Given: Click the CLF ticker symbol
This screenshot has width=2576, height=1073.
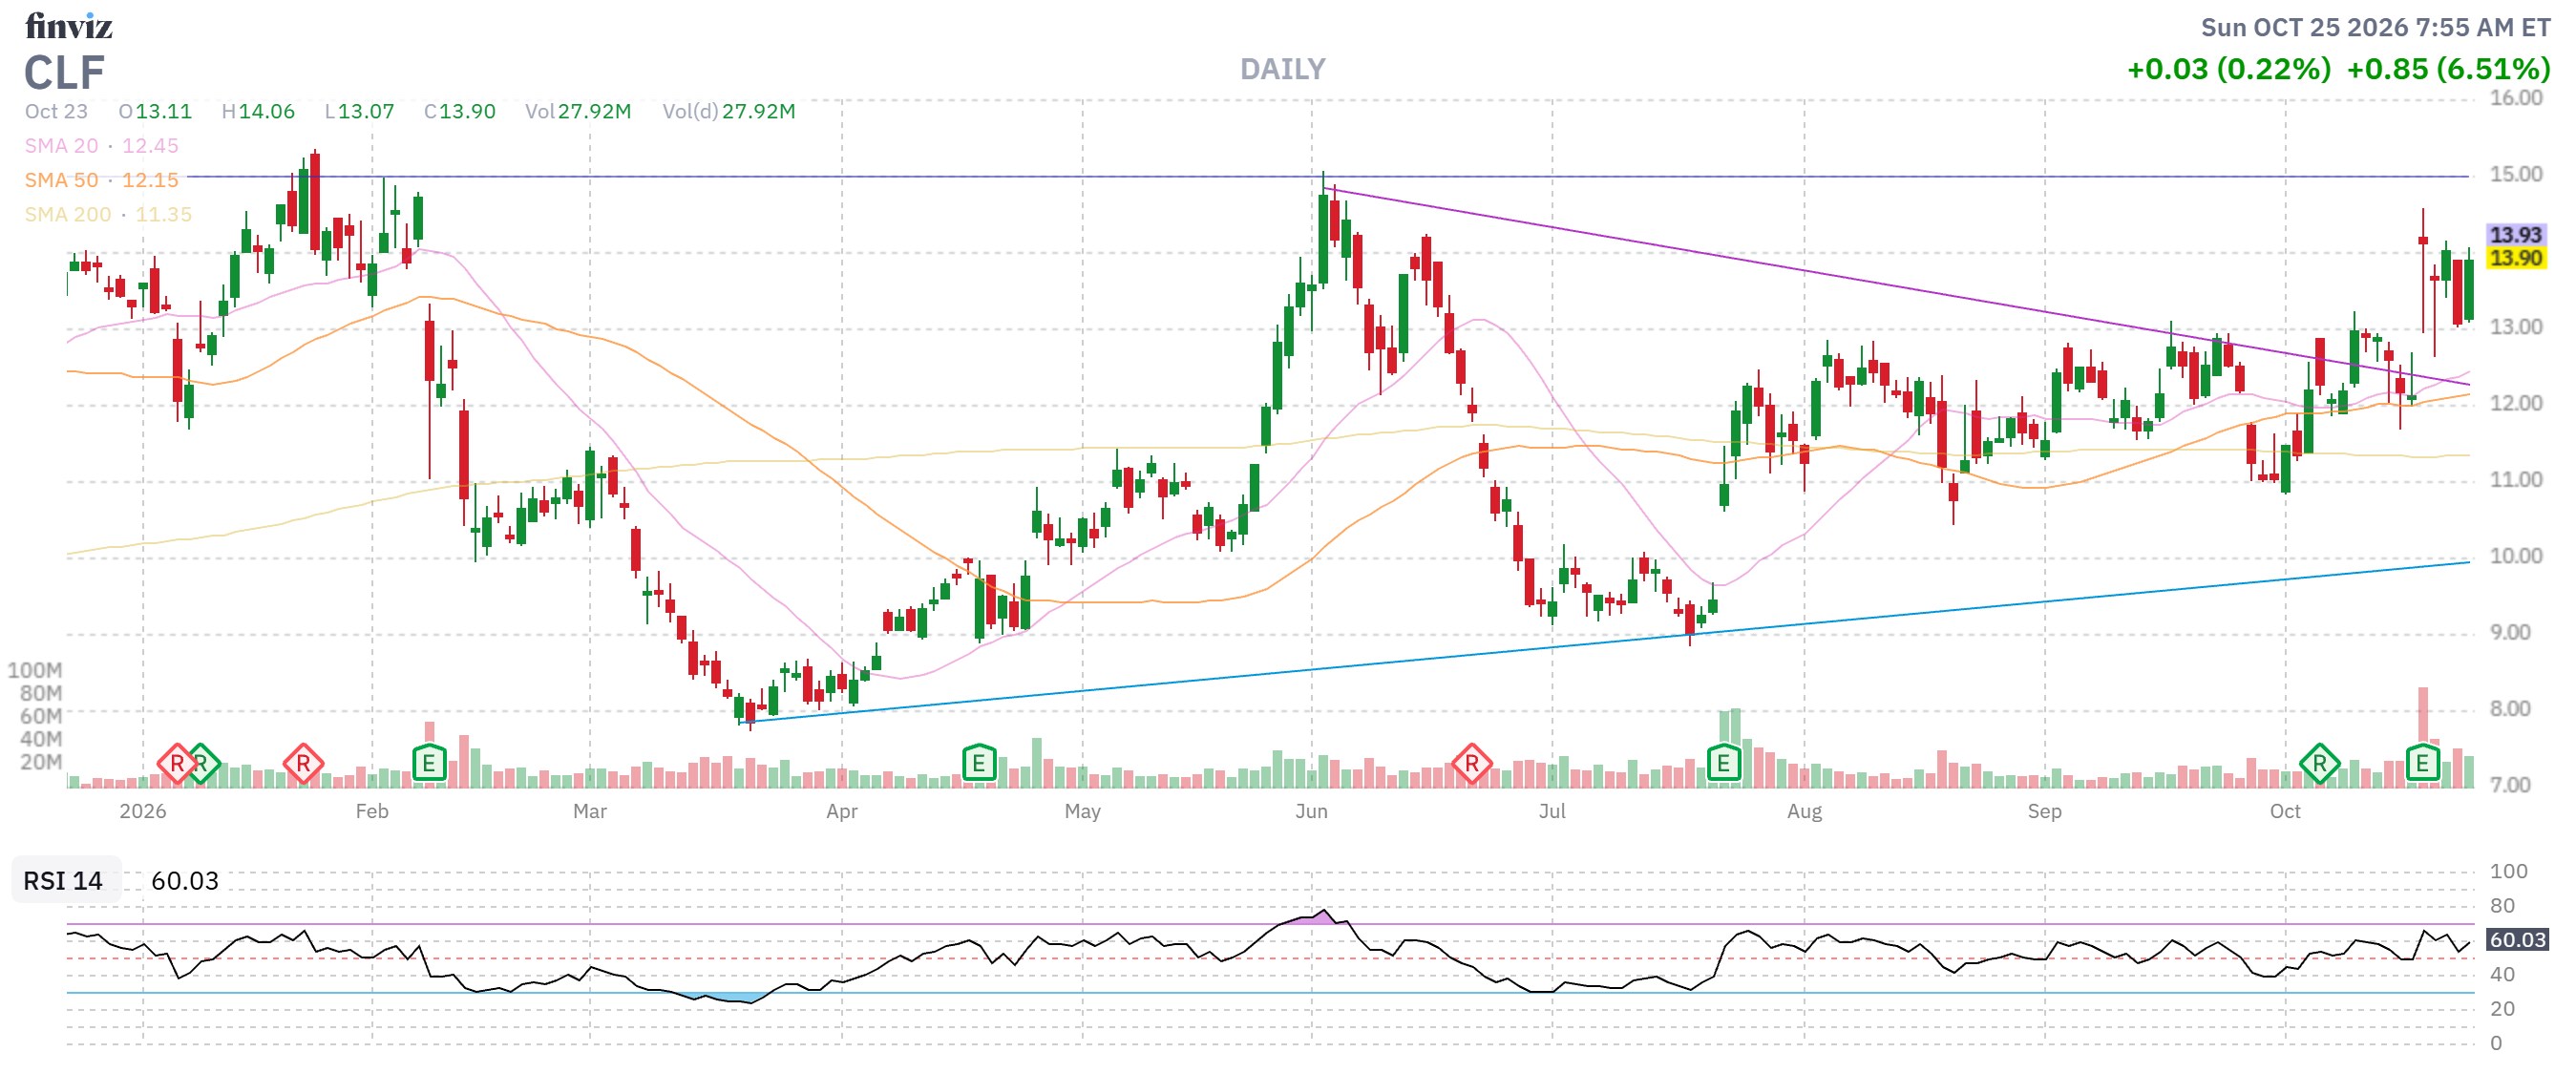Looking at the screenshot, I should pos(64,73).
